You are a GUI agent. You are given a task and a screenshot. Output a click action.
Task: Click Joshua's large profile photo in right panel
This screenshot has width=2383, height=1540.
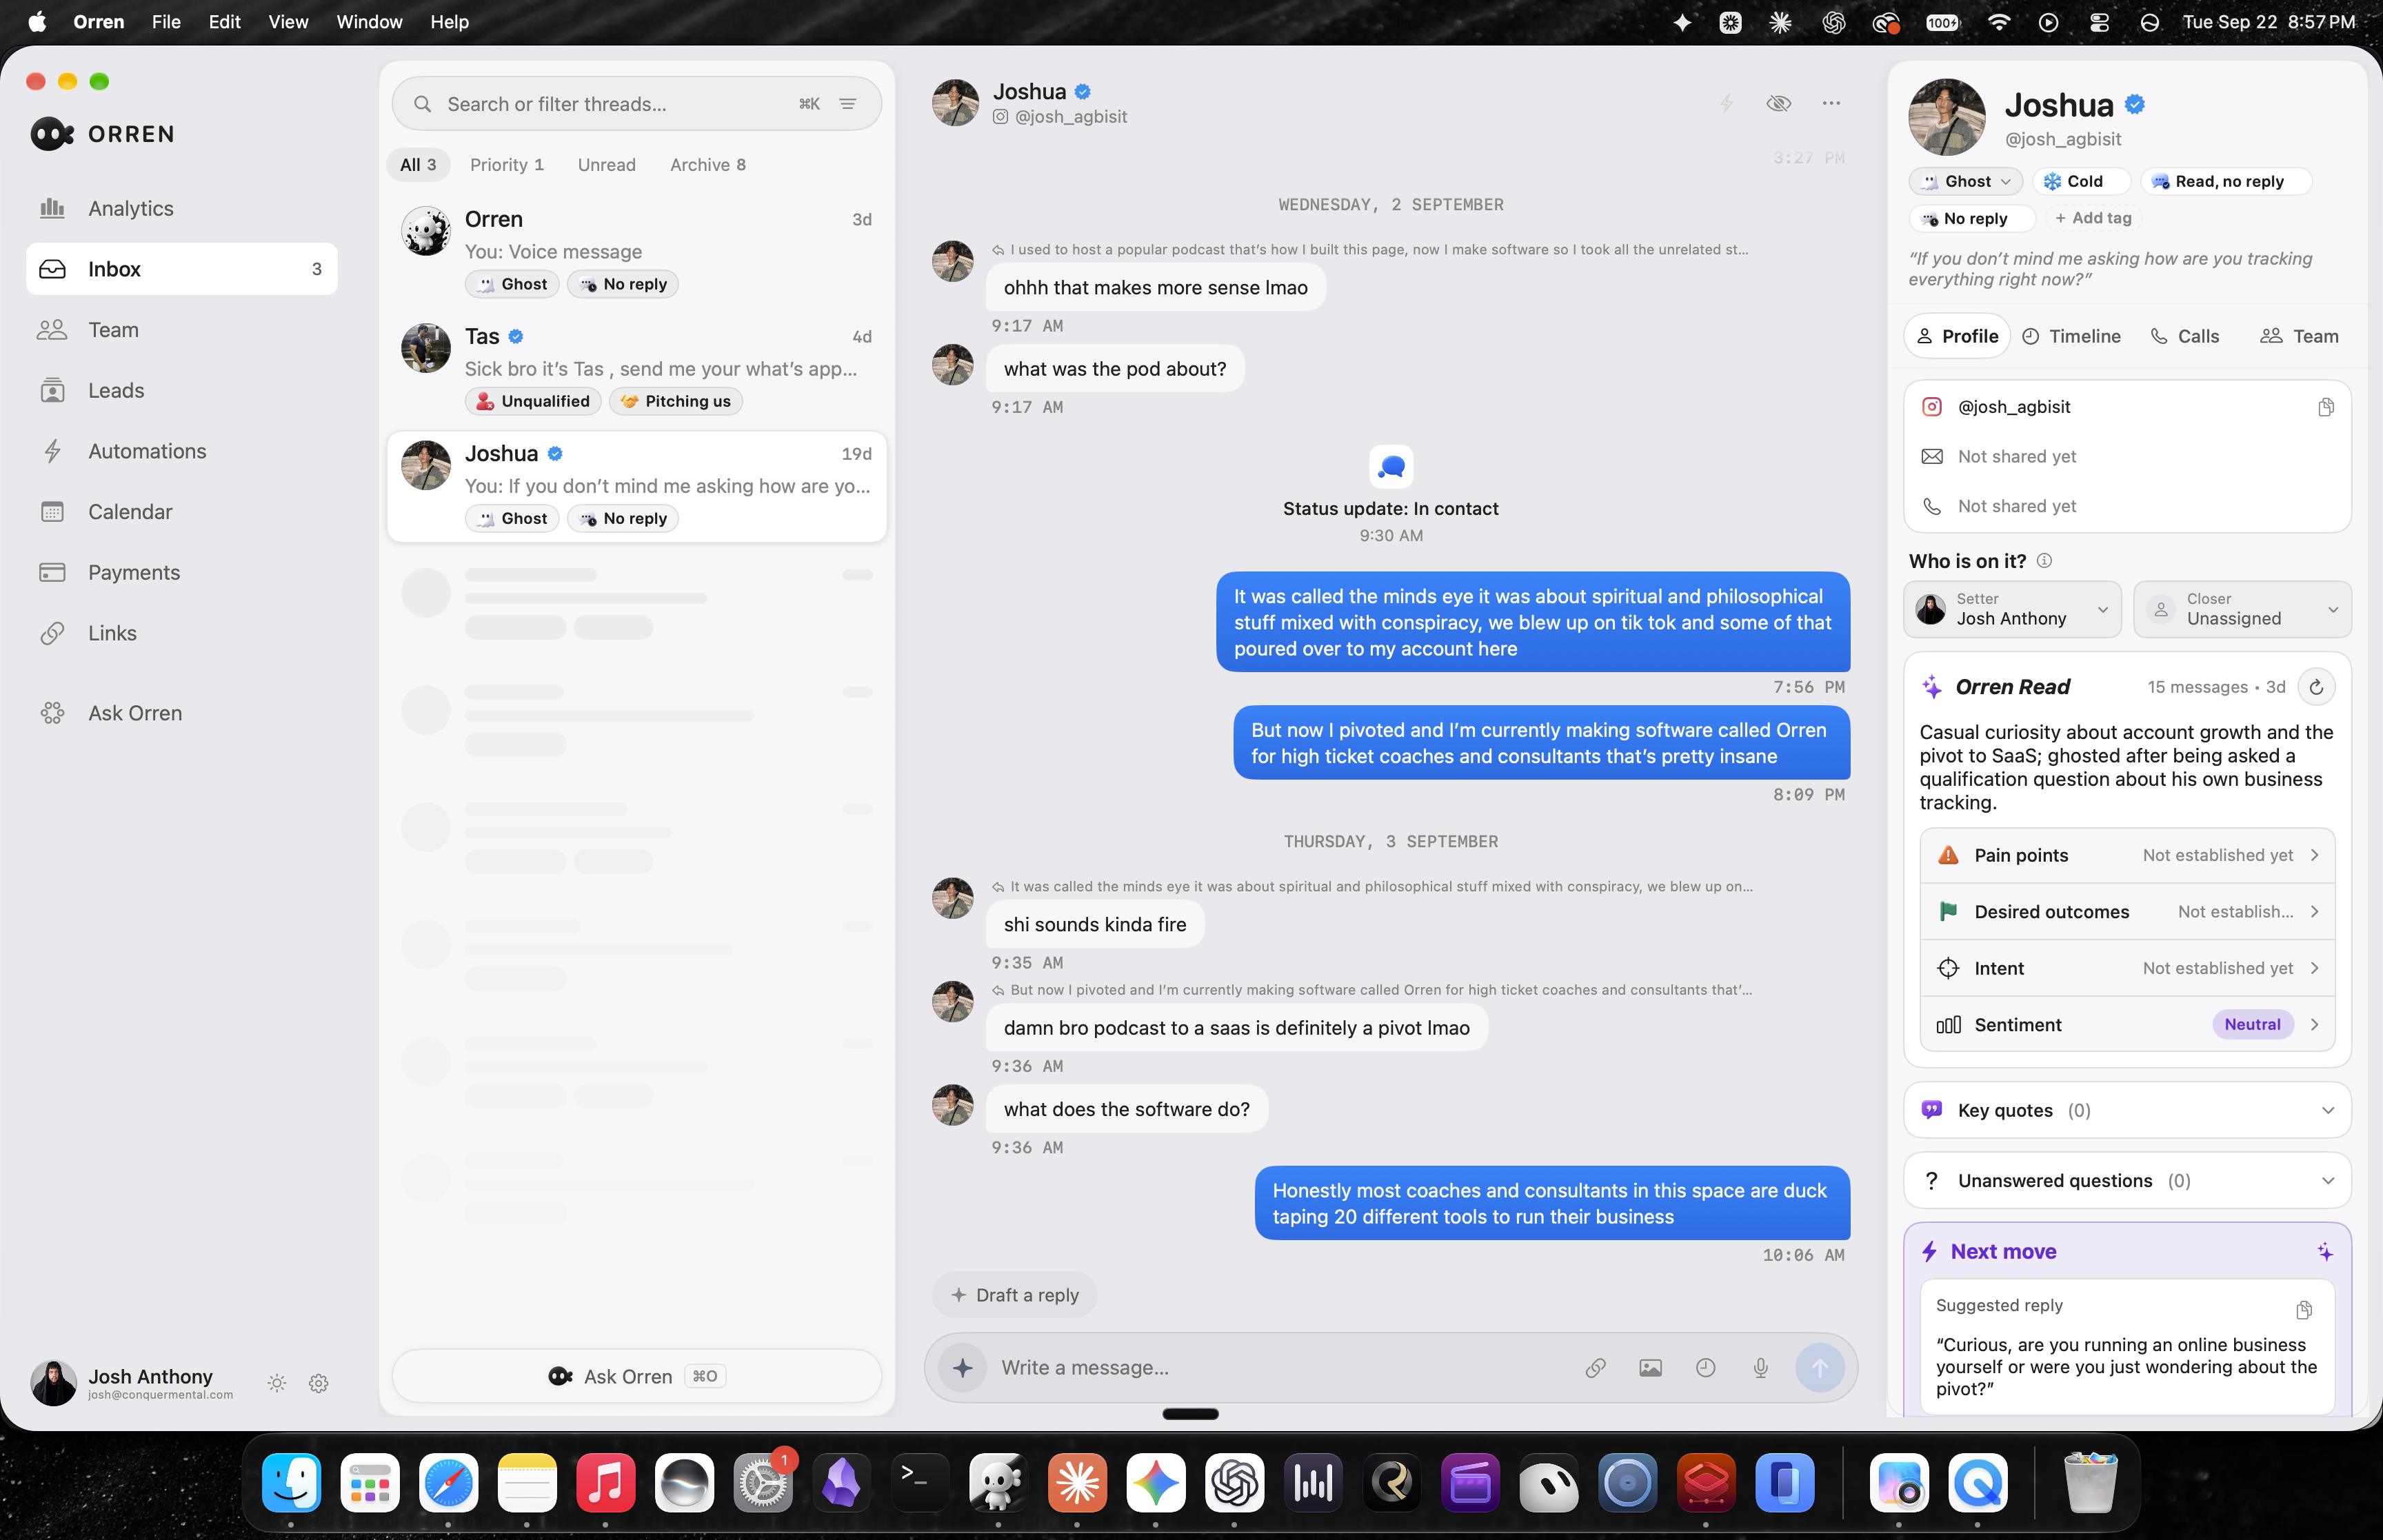1946,118
